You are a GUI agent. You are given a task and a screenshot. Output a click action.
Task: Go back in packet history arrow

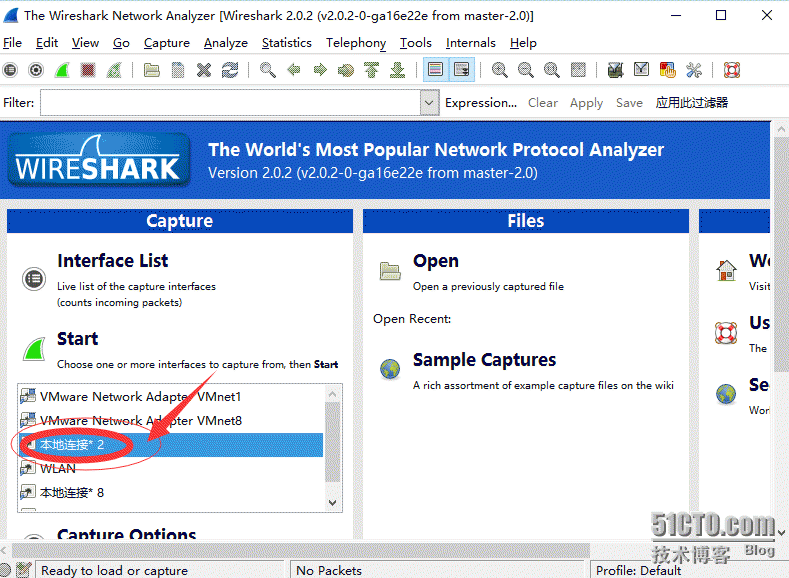[294, 70]
